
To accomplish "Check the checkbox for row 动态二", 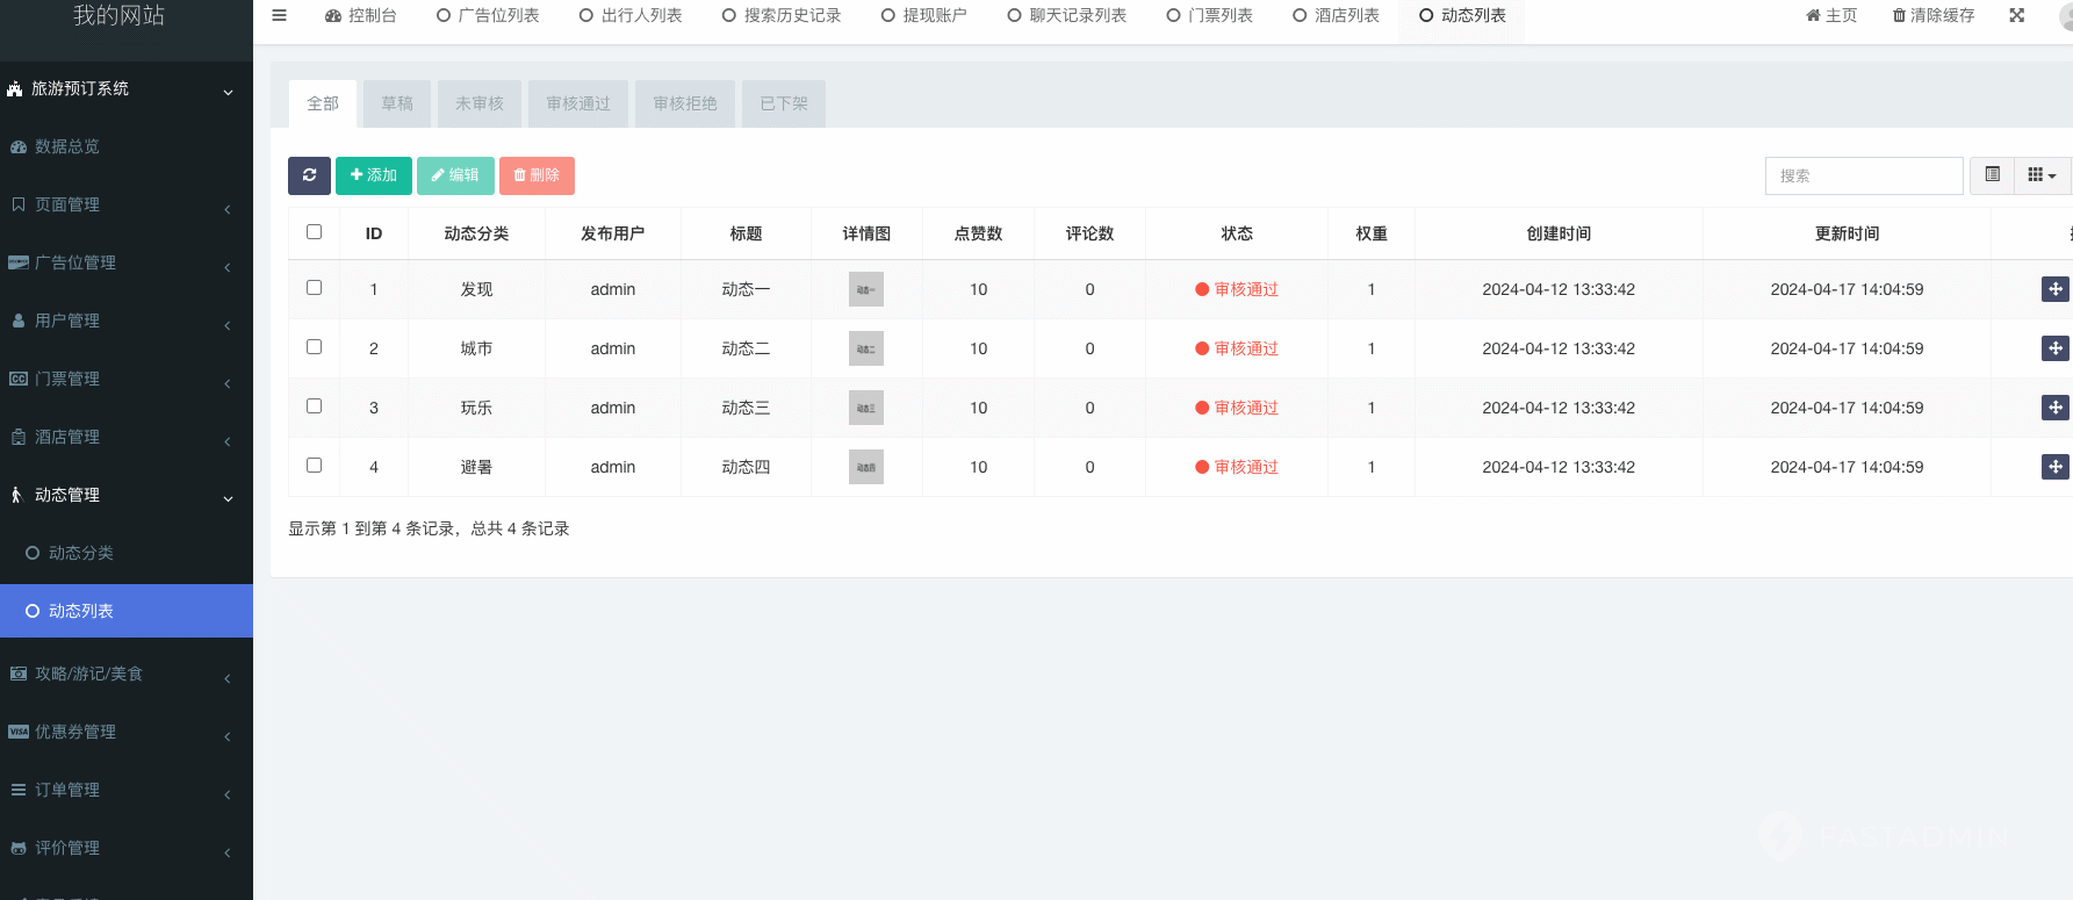I will point(314,347).
